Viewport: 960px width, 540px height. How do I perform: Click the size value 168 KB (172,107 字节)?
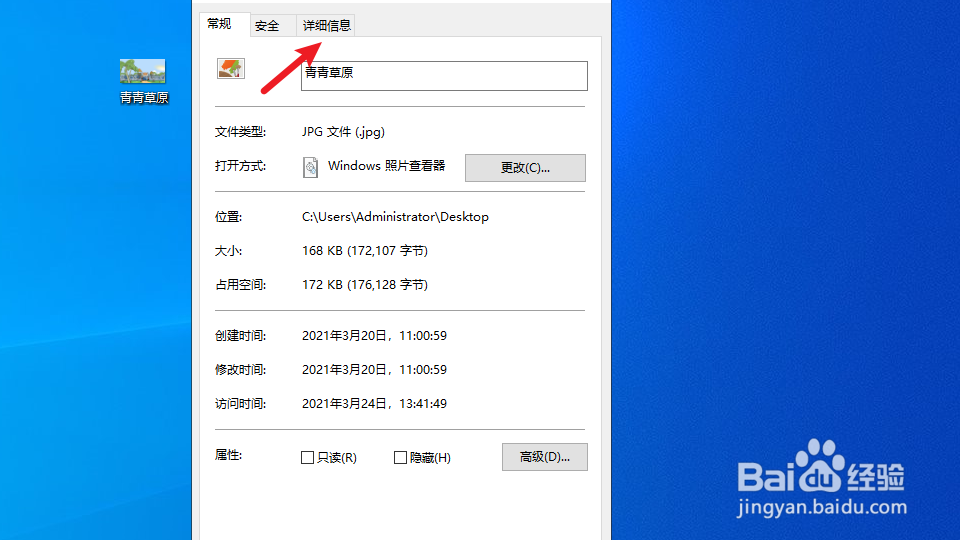tap(365, 250)
